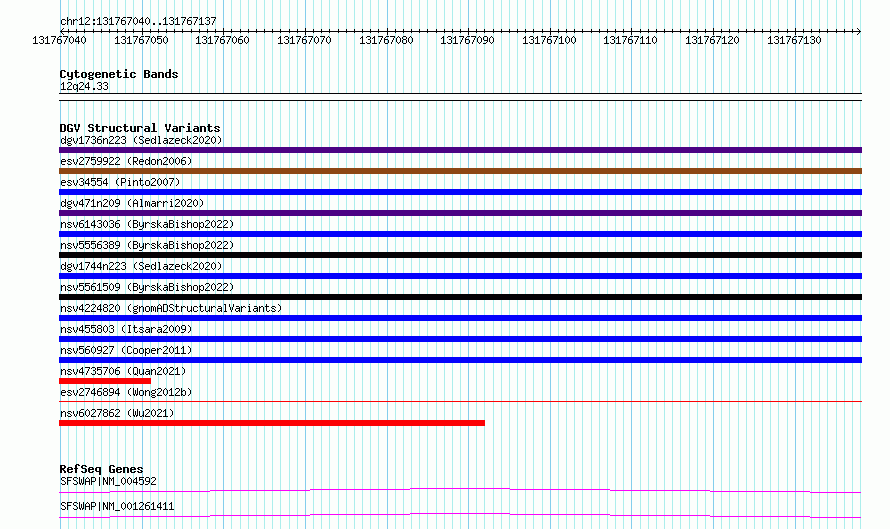Click the chr12:131767040..131767137 region label
This screenshot has width=890, height=529.
pos(138,21)
